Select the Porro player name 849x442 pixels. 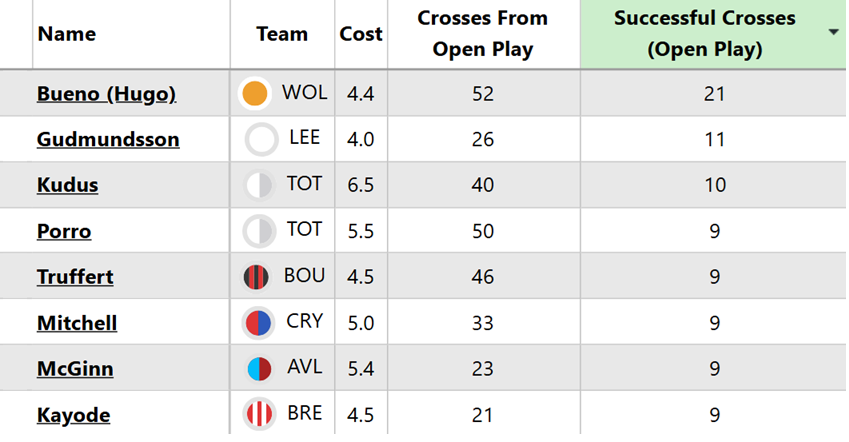pos(64,232)
